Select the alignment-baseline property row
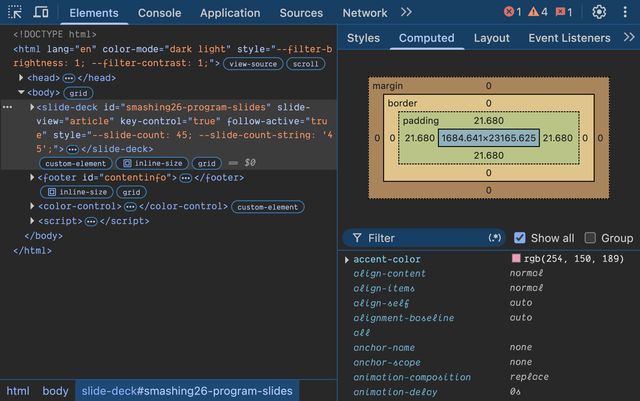Viewport: 640px width, 401px height. (489, 318)
